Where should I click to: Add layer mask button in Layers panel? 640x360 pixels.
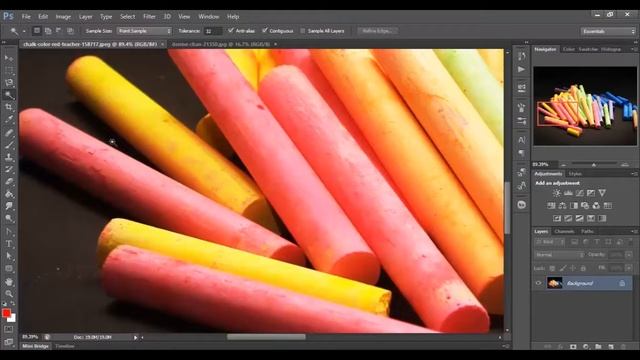tap(573, 347)
